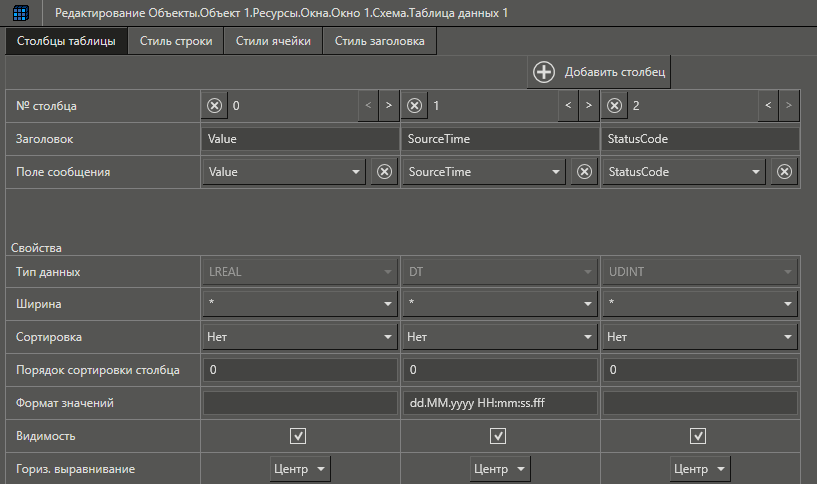
Task: Clear the Value message field with X icon
Action: click(x=384, y=172)
